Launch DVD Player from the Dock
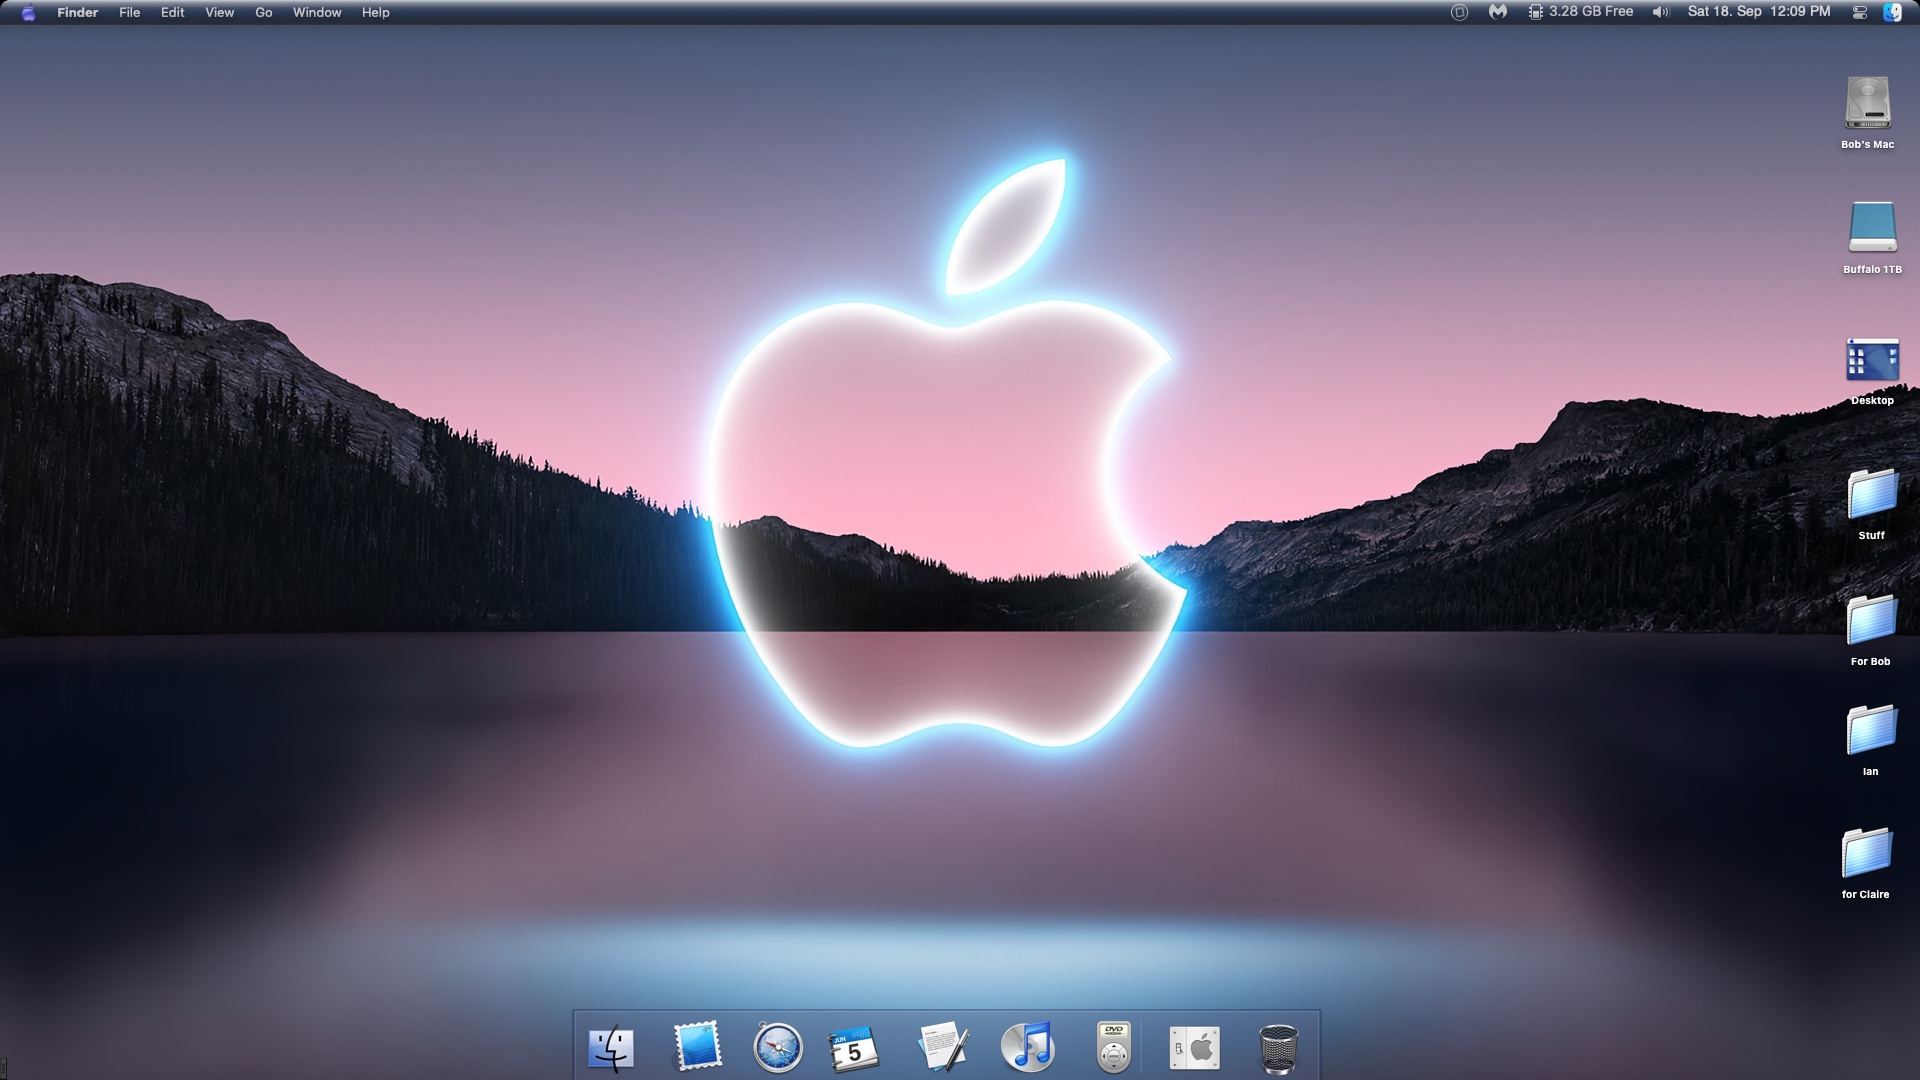 1113,1047
